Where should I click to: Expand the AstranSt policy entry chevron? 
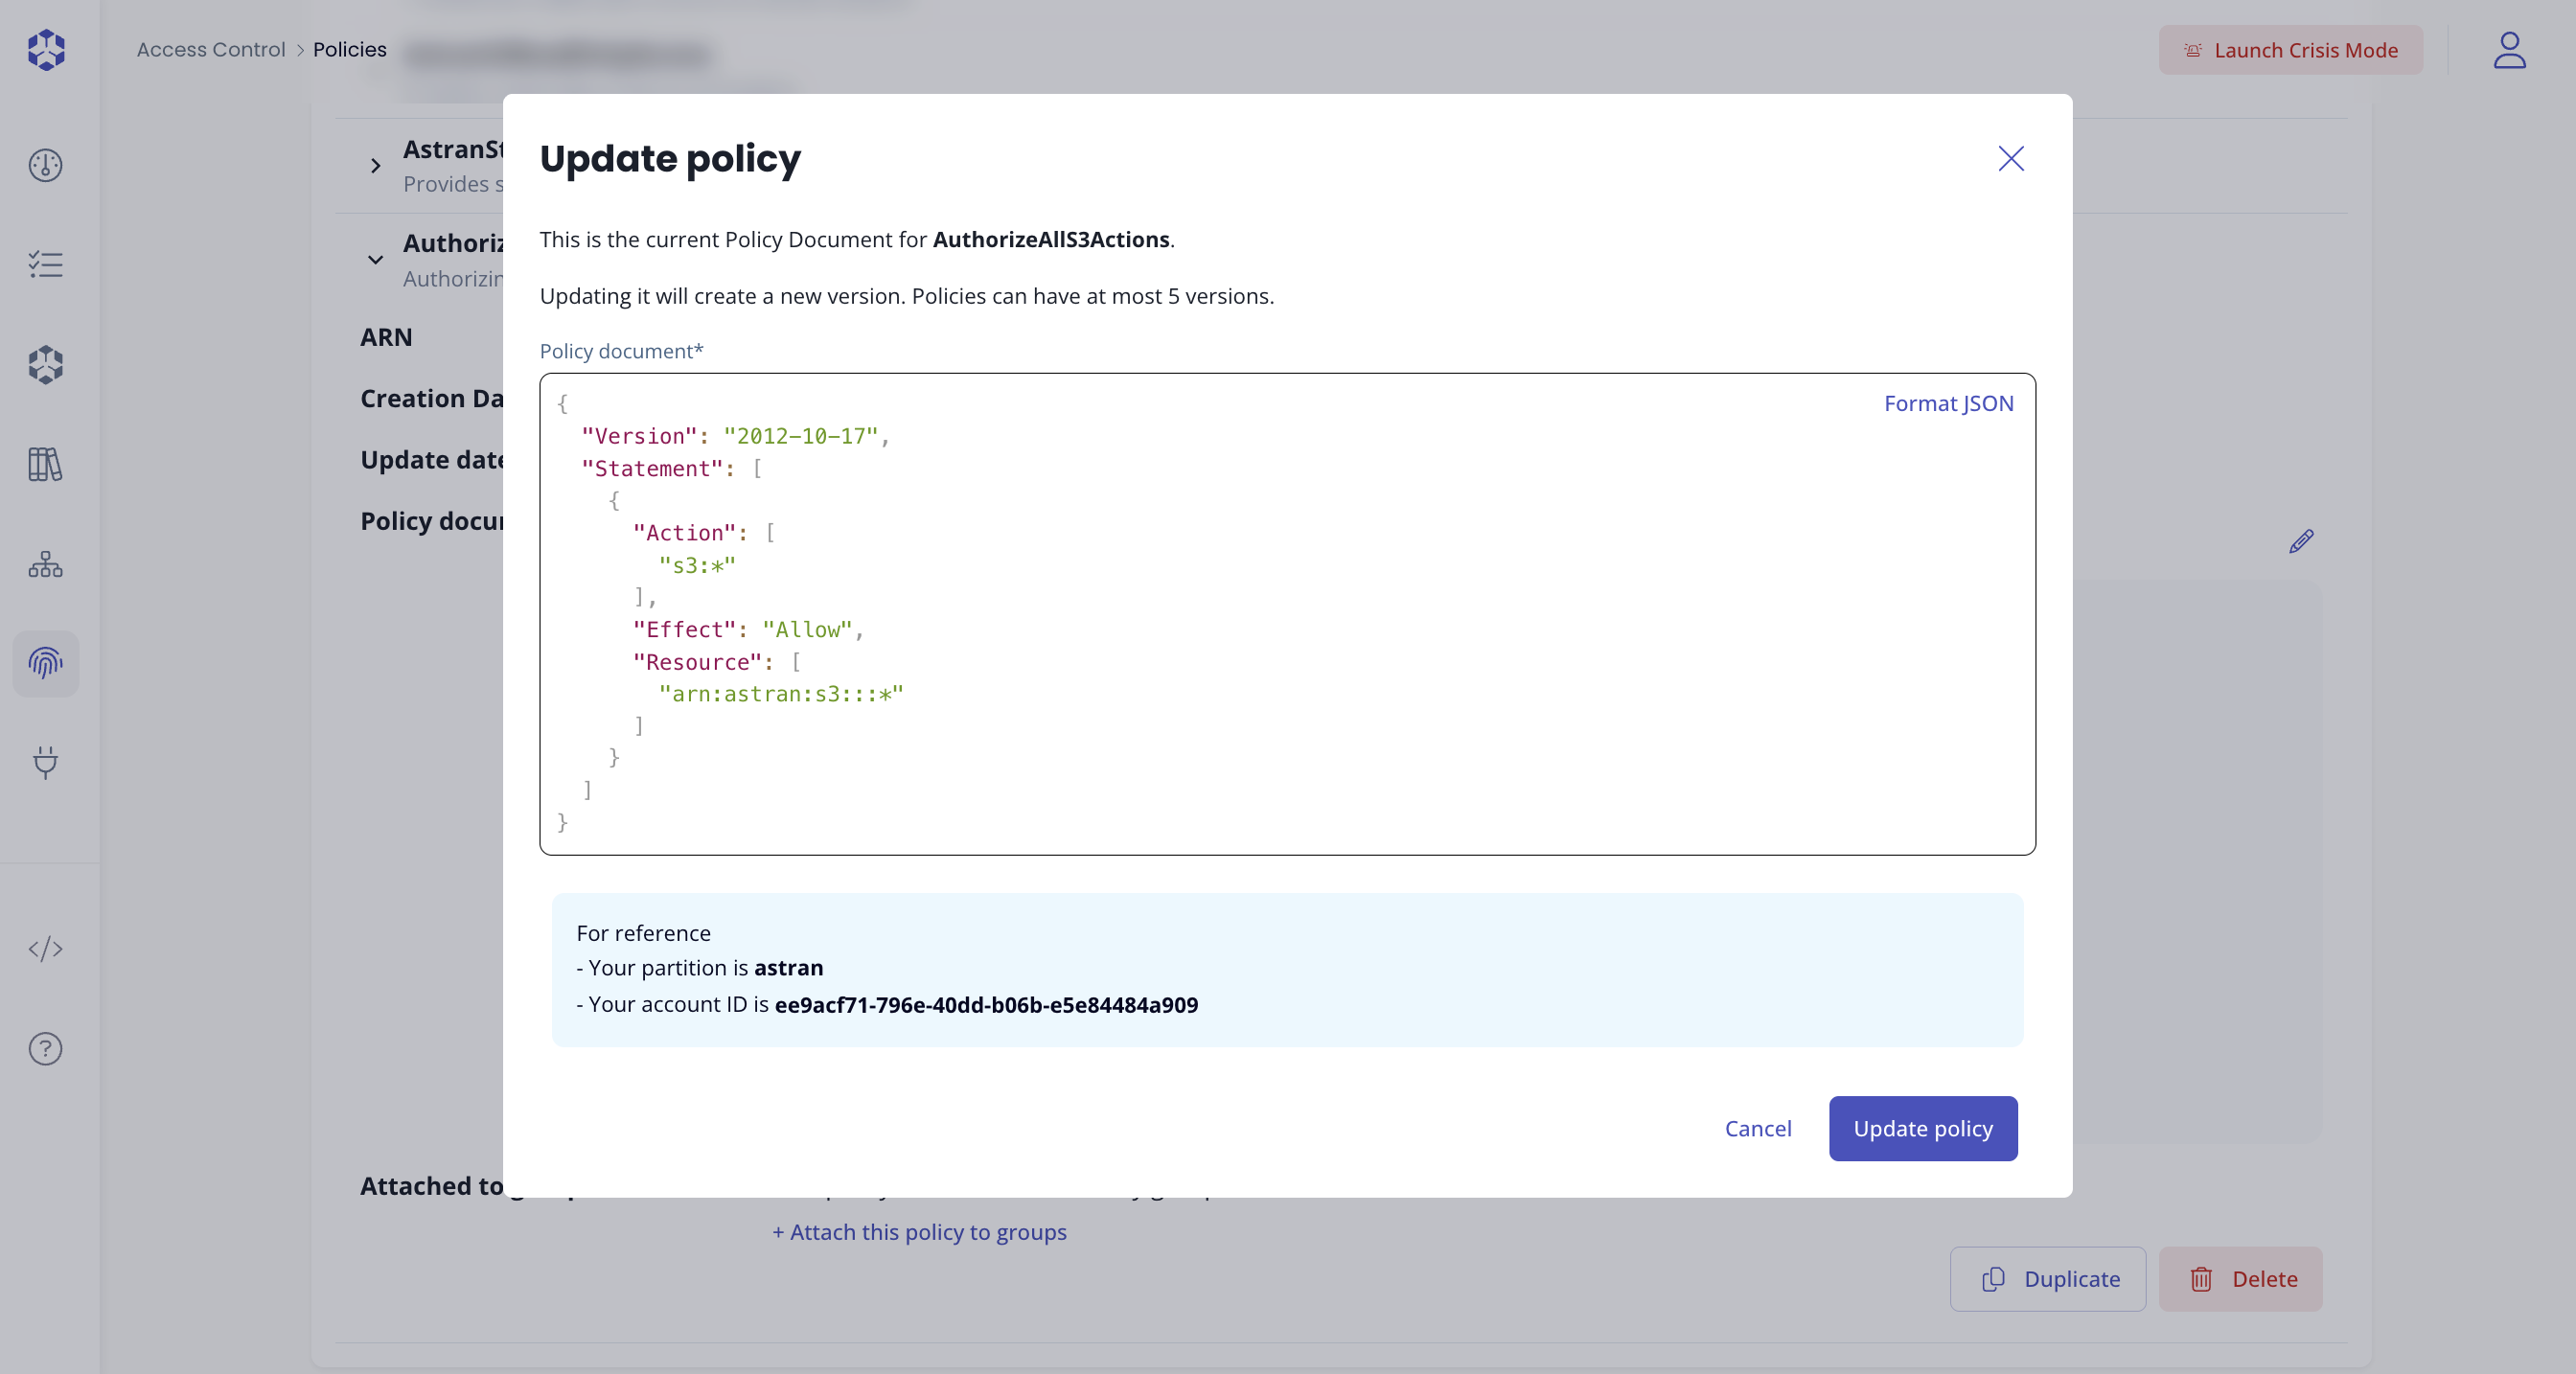375,166
